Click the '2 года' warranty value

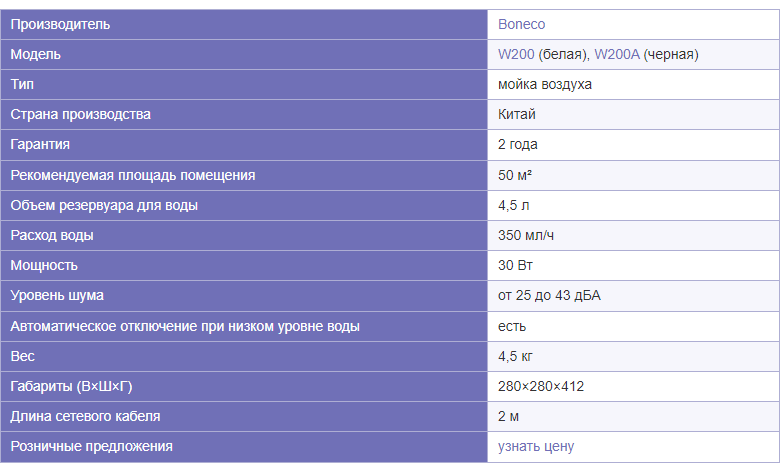click(x=518, y=144)
